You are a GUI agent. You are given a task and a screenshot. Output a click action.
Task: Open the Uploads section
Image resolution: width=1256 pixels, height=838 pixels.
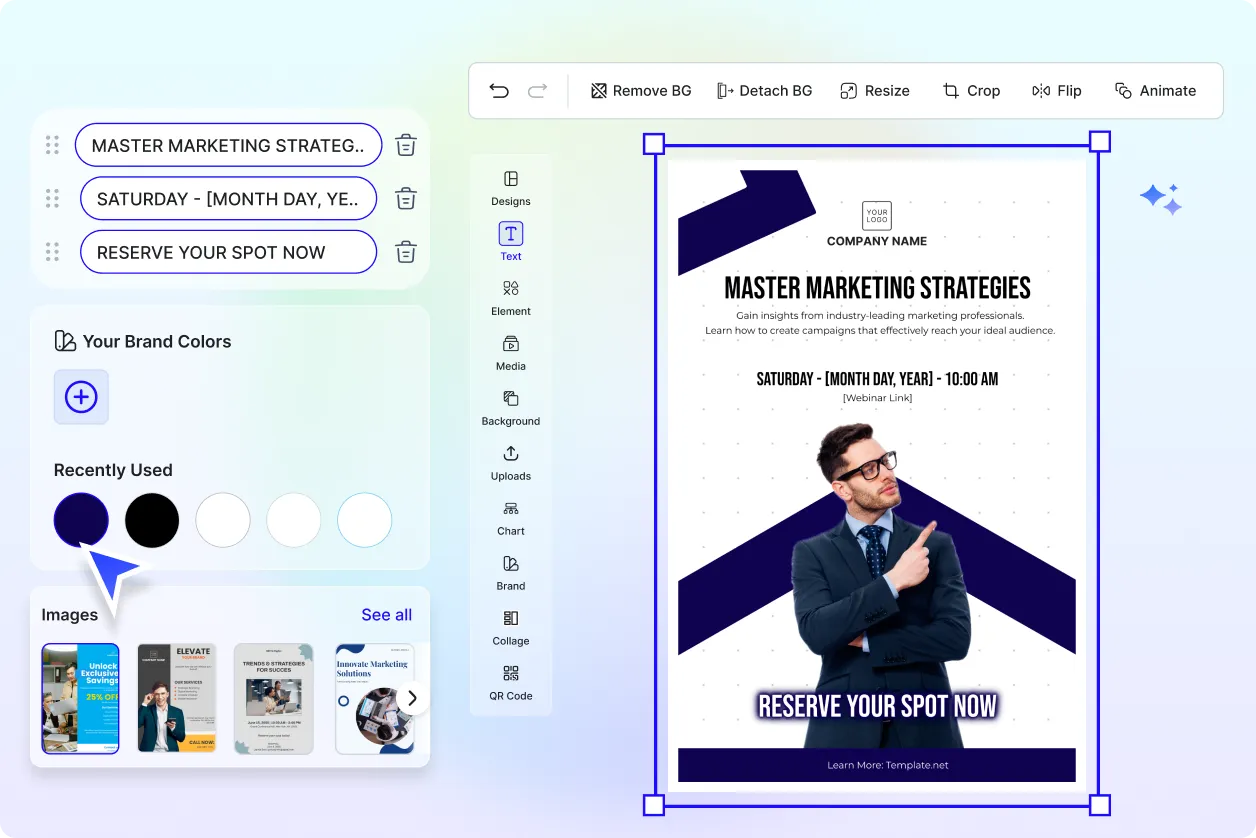click(510, 463)
